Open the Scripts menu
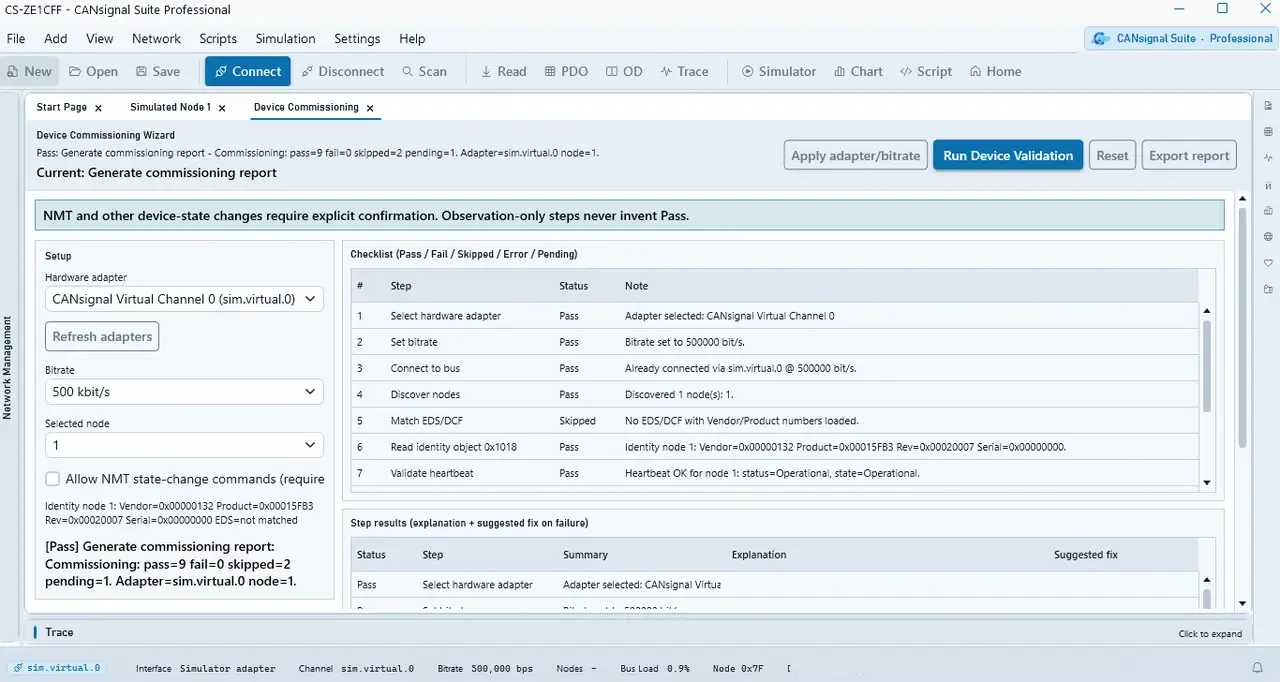Screen dimensions: 1280x682 [218, 38]
